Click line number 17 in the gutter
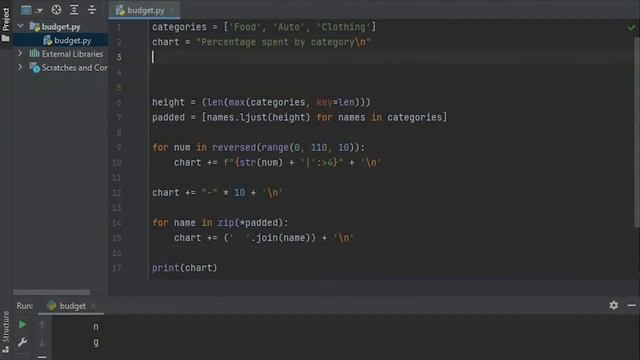 click(x=117, y=268)
